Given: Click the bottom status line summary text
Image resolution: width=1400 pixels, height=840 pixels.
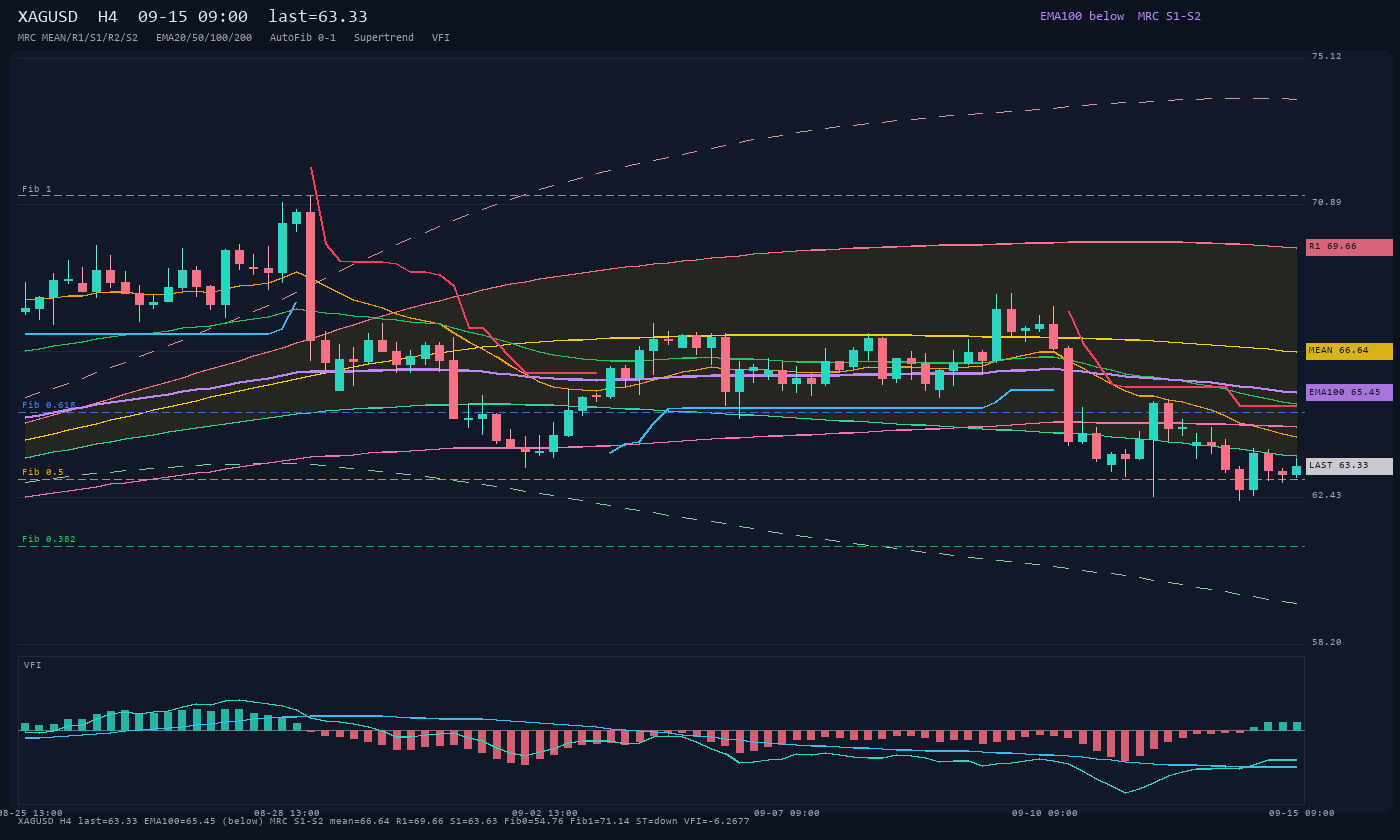Looking at the screenshot, I should [x=384, y=821].
